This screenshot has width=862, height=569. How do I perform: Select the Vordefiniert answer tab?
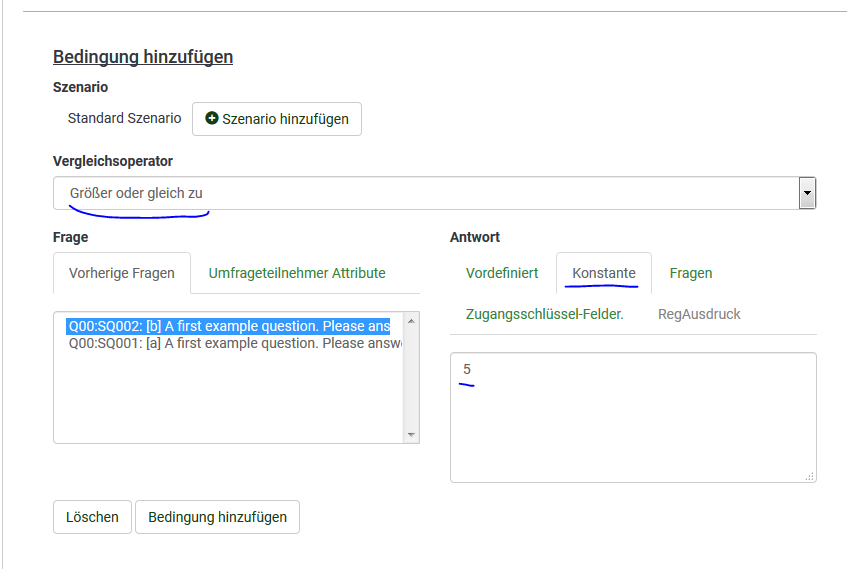point(502,273)
